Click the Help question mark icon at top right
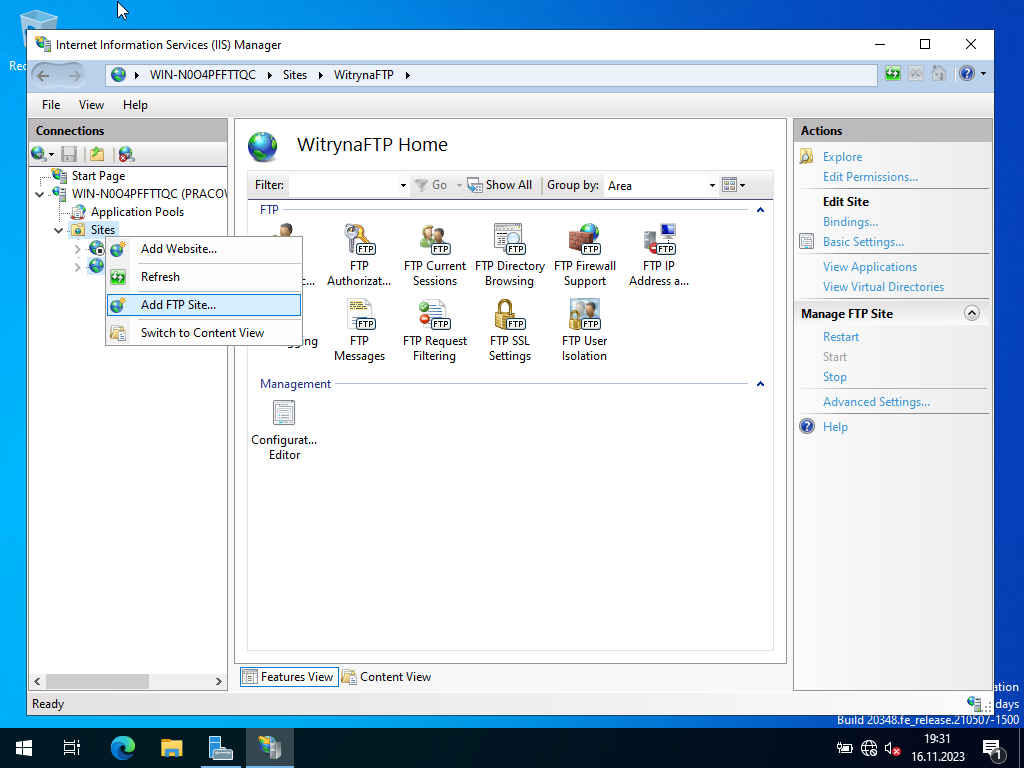This screenshot has height=768, width=1024. 967,73
